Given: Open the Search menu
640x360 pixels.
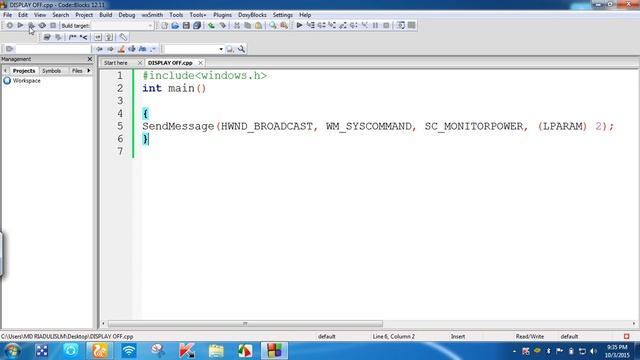Looking at the screenshot, I should point(60,15).
